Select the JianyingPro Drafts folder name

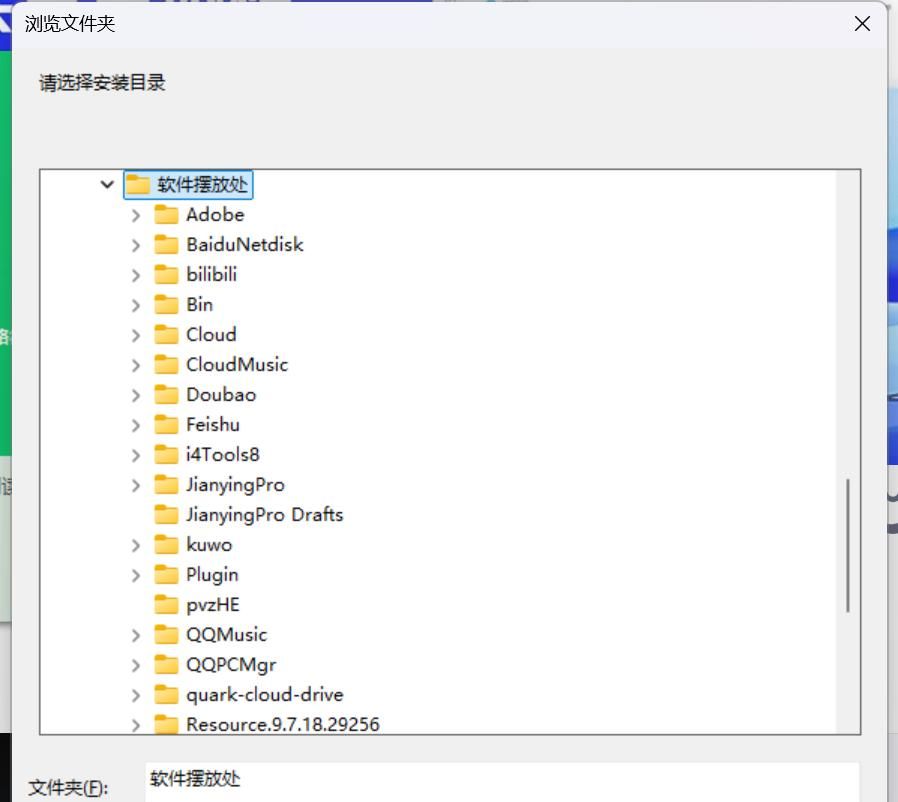coord(265,515)
